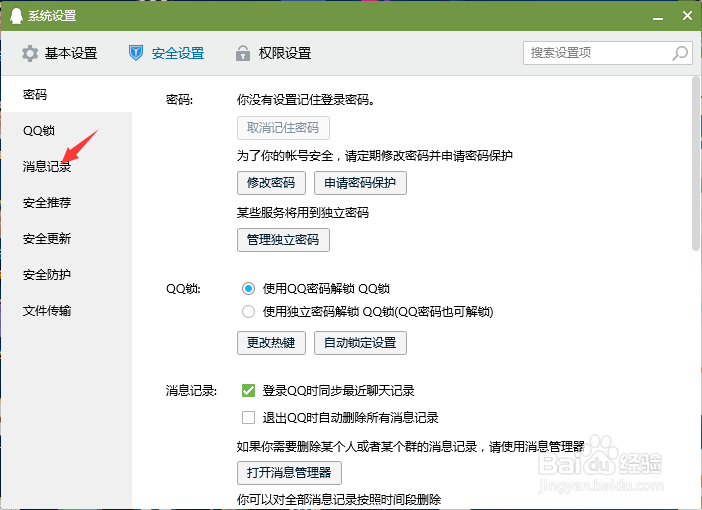Click the QQ锁: section label
Screen dimensions: 702x510
point(184,289)
